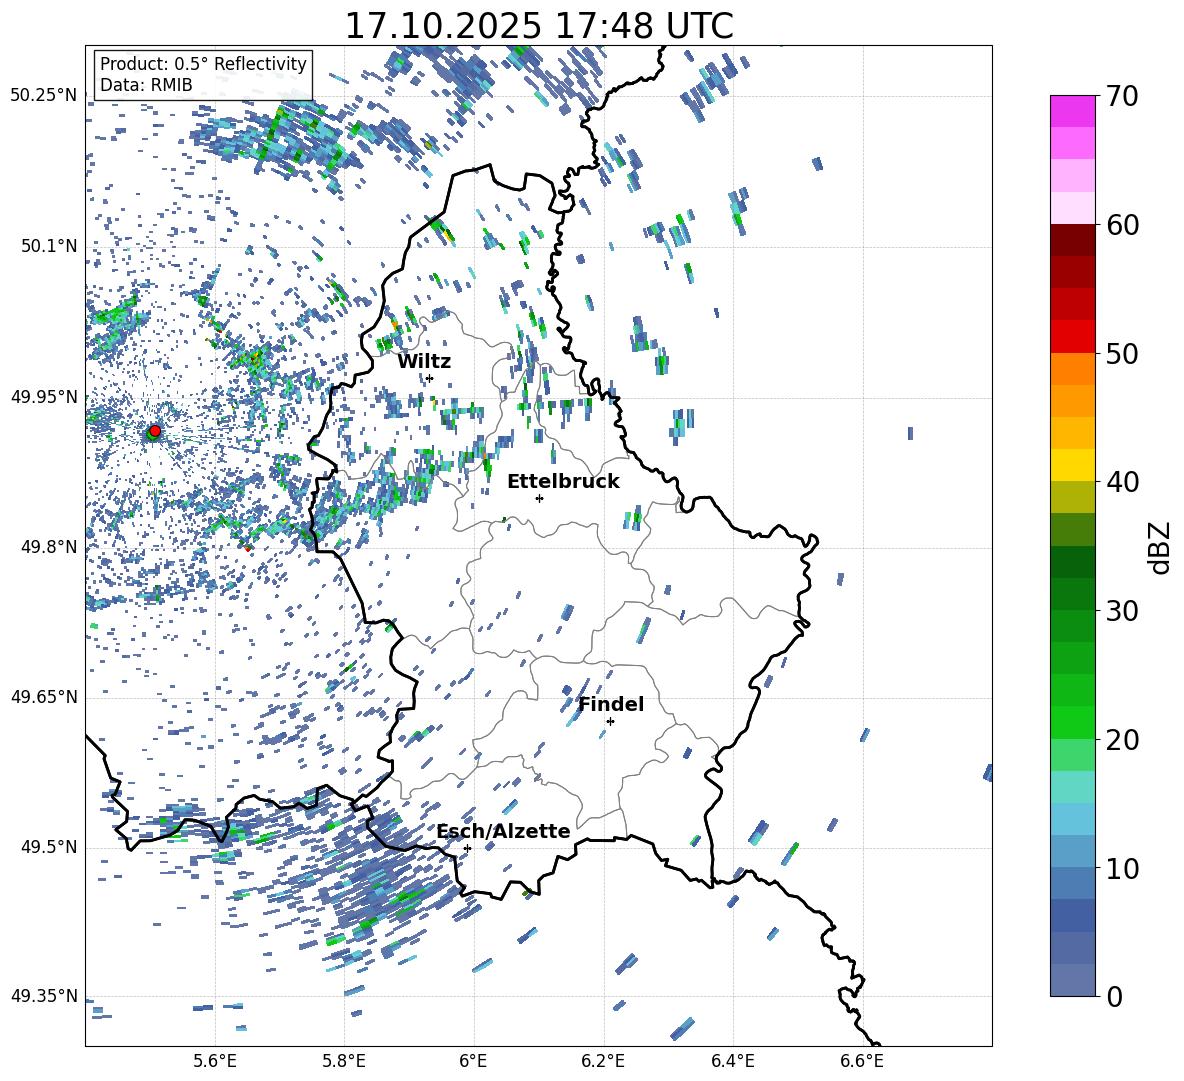Select the Wiltz city label
1184x1081 pixels.
click(424, 361)
